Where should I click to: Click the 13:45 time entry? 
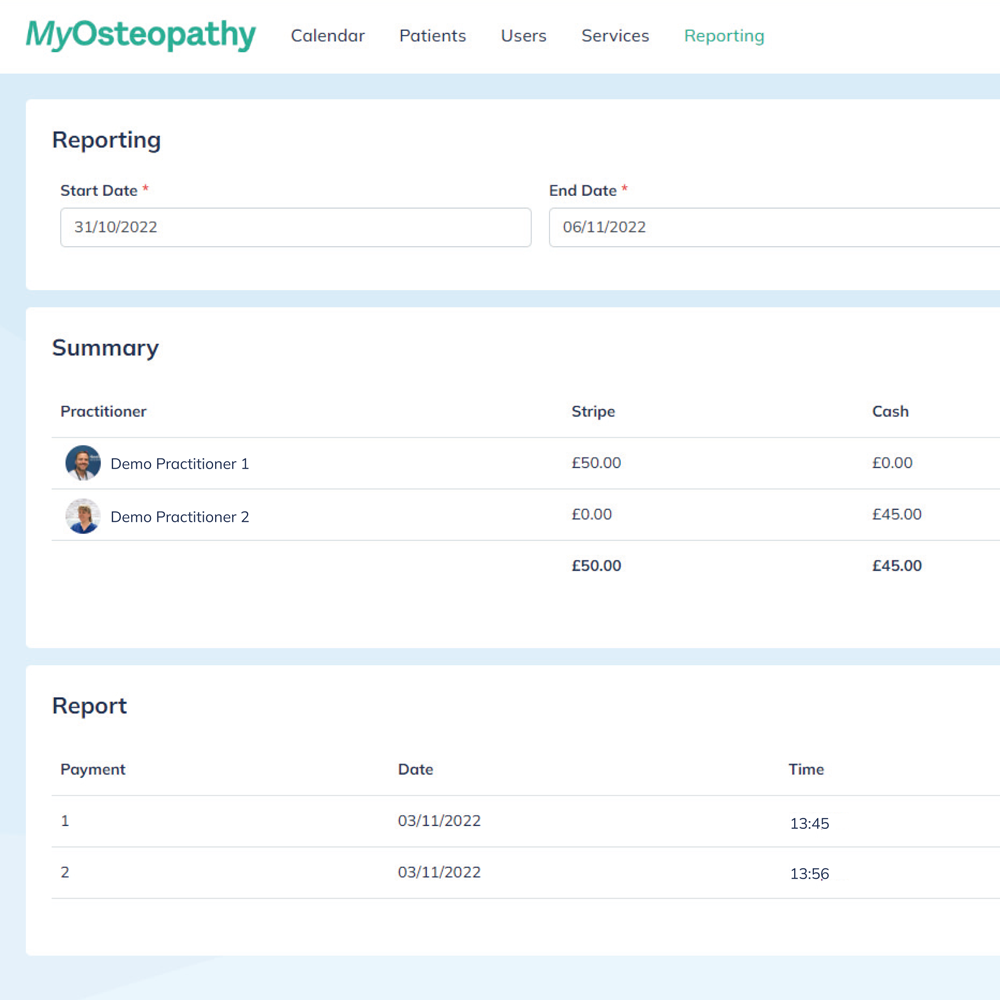[x=809, y=823]
